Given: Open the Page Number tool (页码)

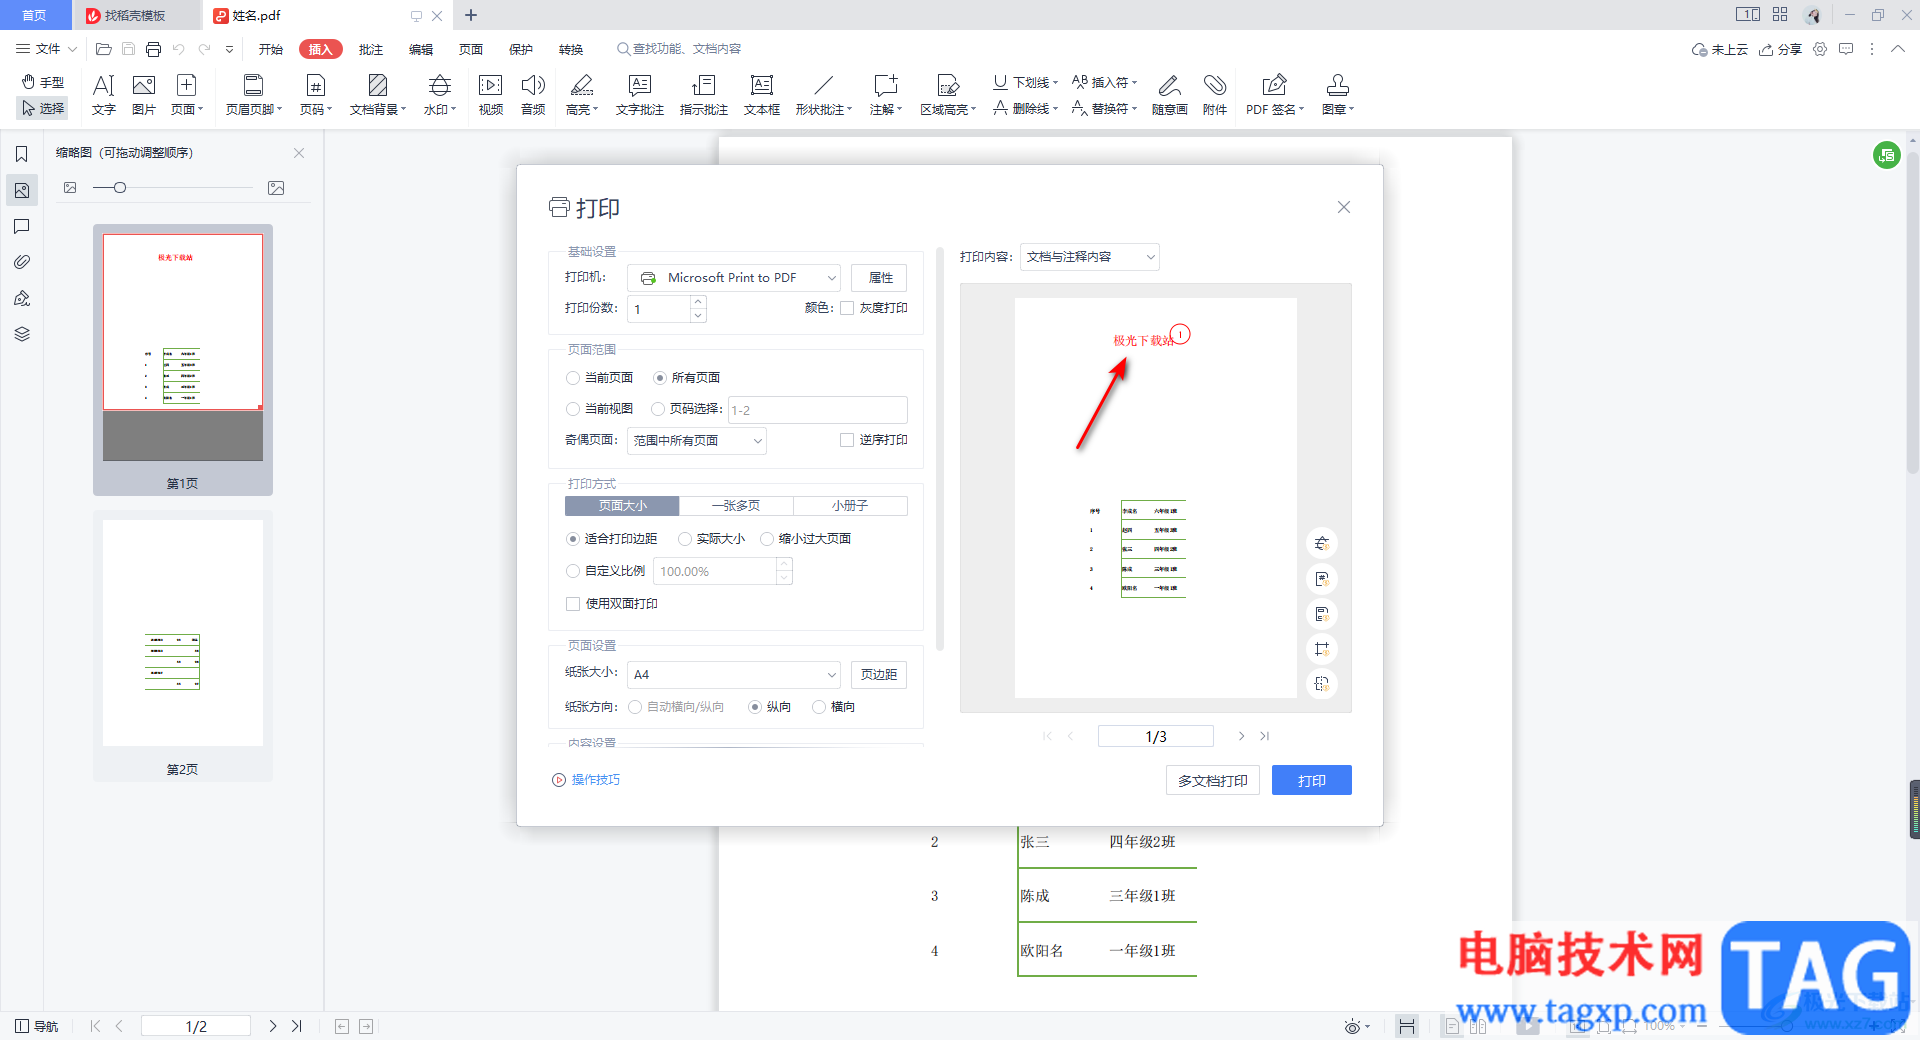Looking at the screenshot, I should pos(316,95).
